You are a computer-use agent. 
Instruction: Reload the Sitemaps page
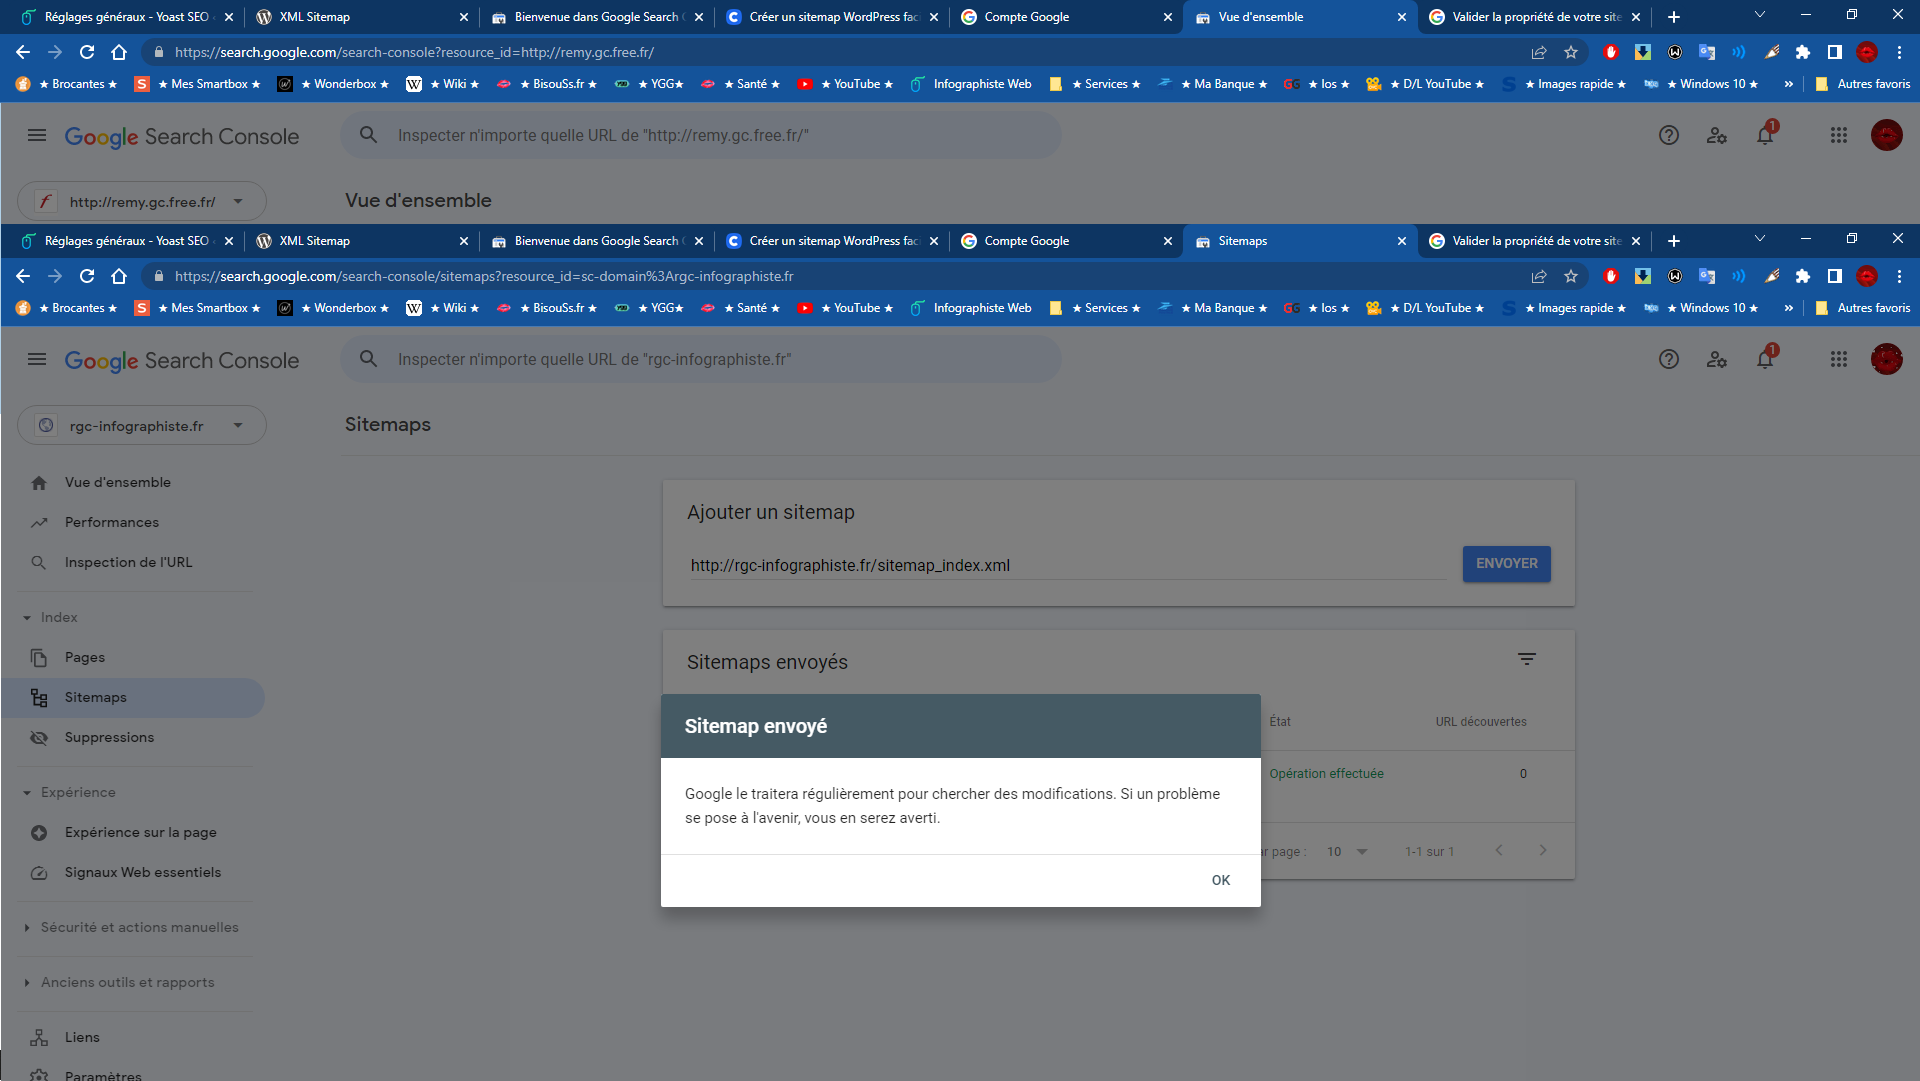click(87, 277)
